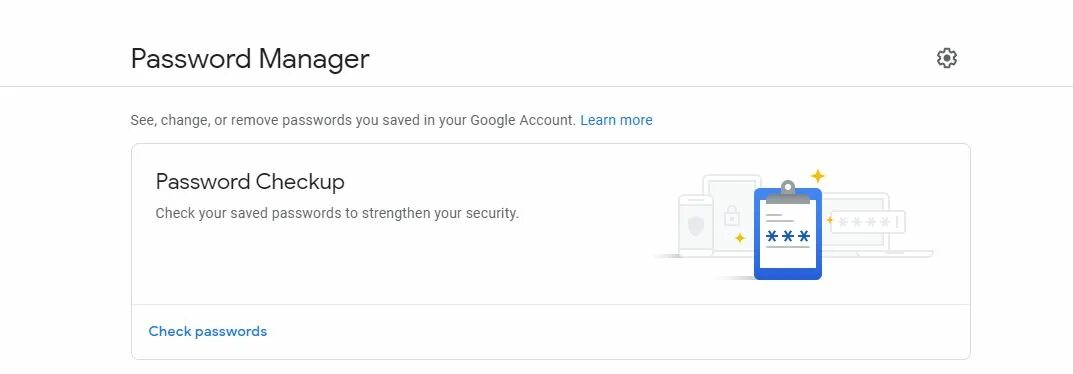Click the gray lines on clipboard paper
Viewport: 1073px width, 374px height.
(x=779, y=218)
